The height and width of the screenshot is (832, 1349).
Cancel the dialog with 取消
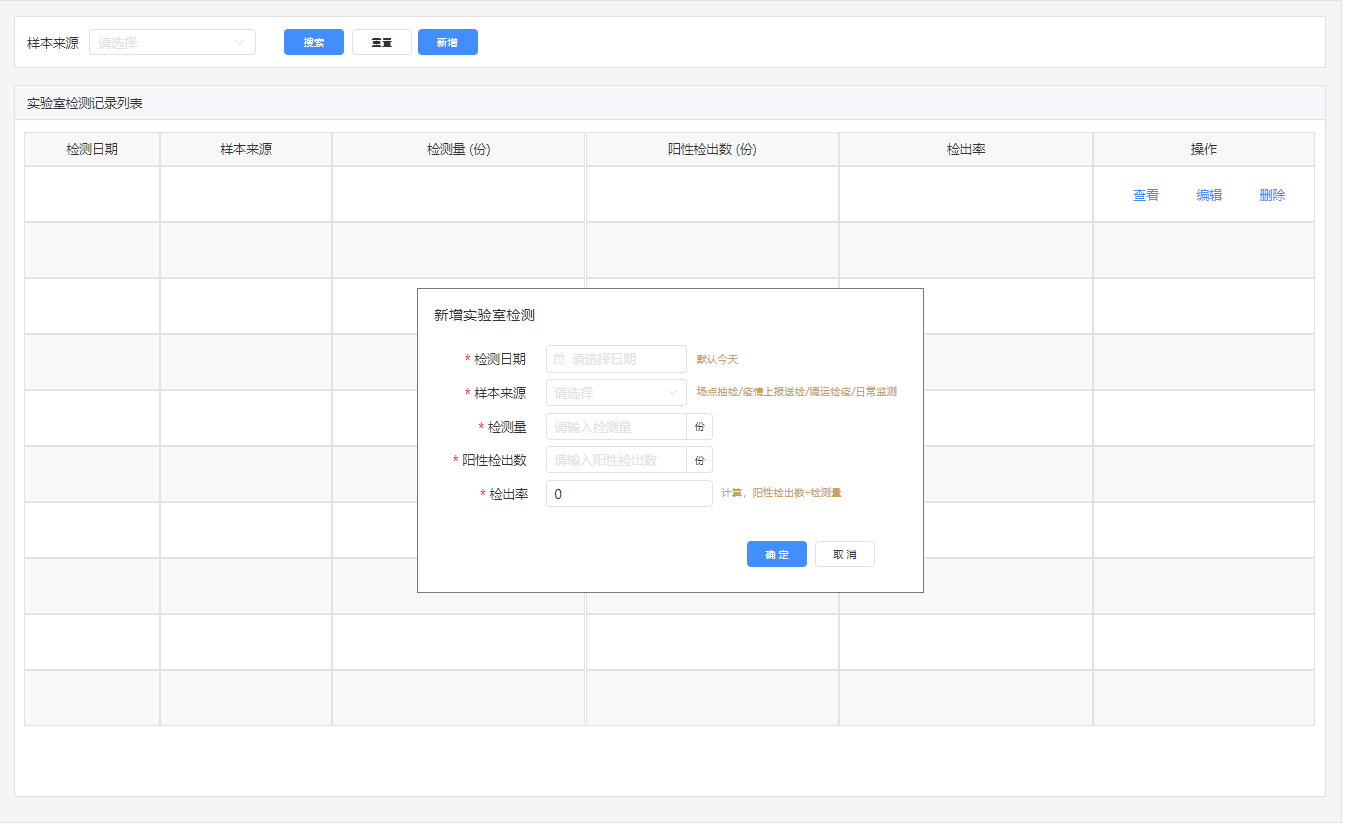[x=845, y=554]
